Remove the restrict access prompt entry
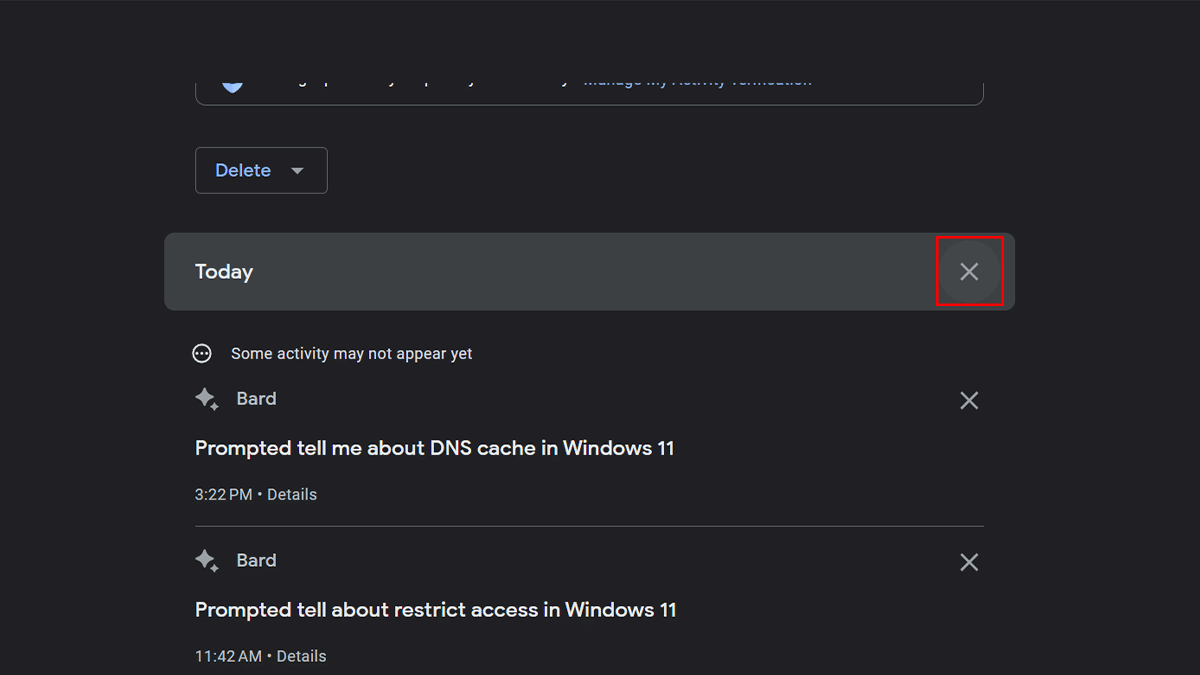Image resolution: width=1200 pixels, height=675 pixels. click(969, 562)
